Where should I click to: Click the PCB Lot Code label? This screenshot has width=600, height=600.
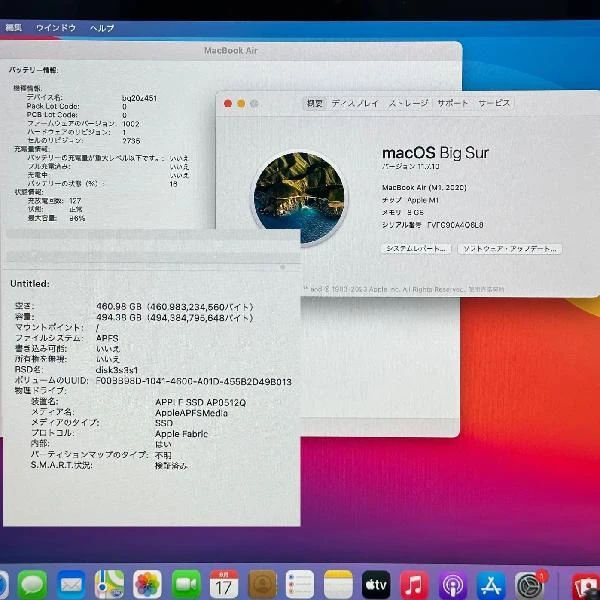52,115
